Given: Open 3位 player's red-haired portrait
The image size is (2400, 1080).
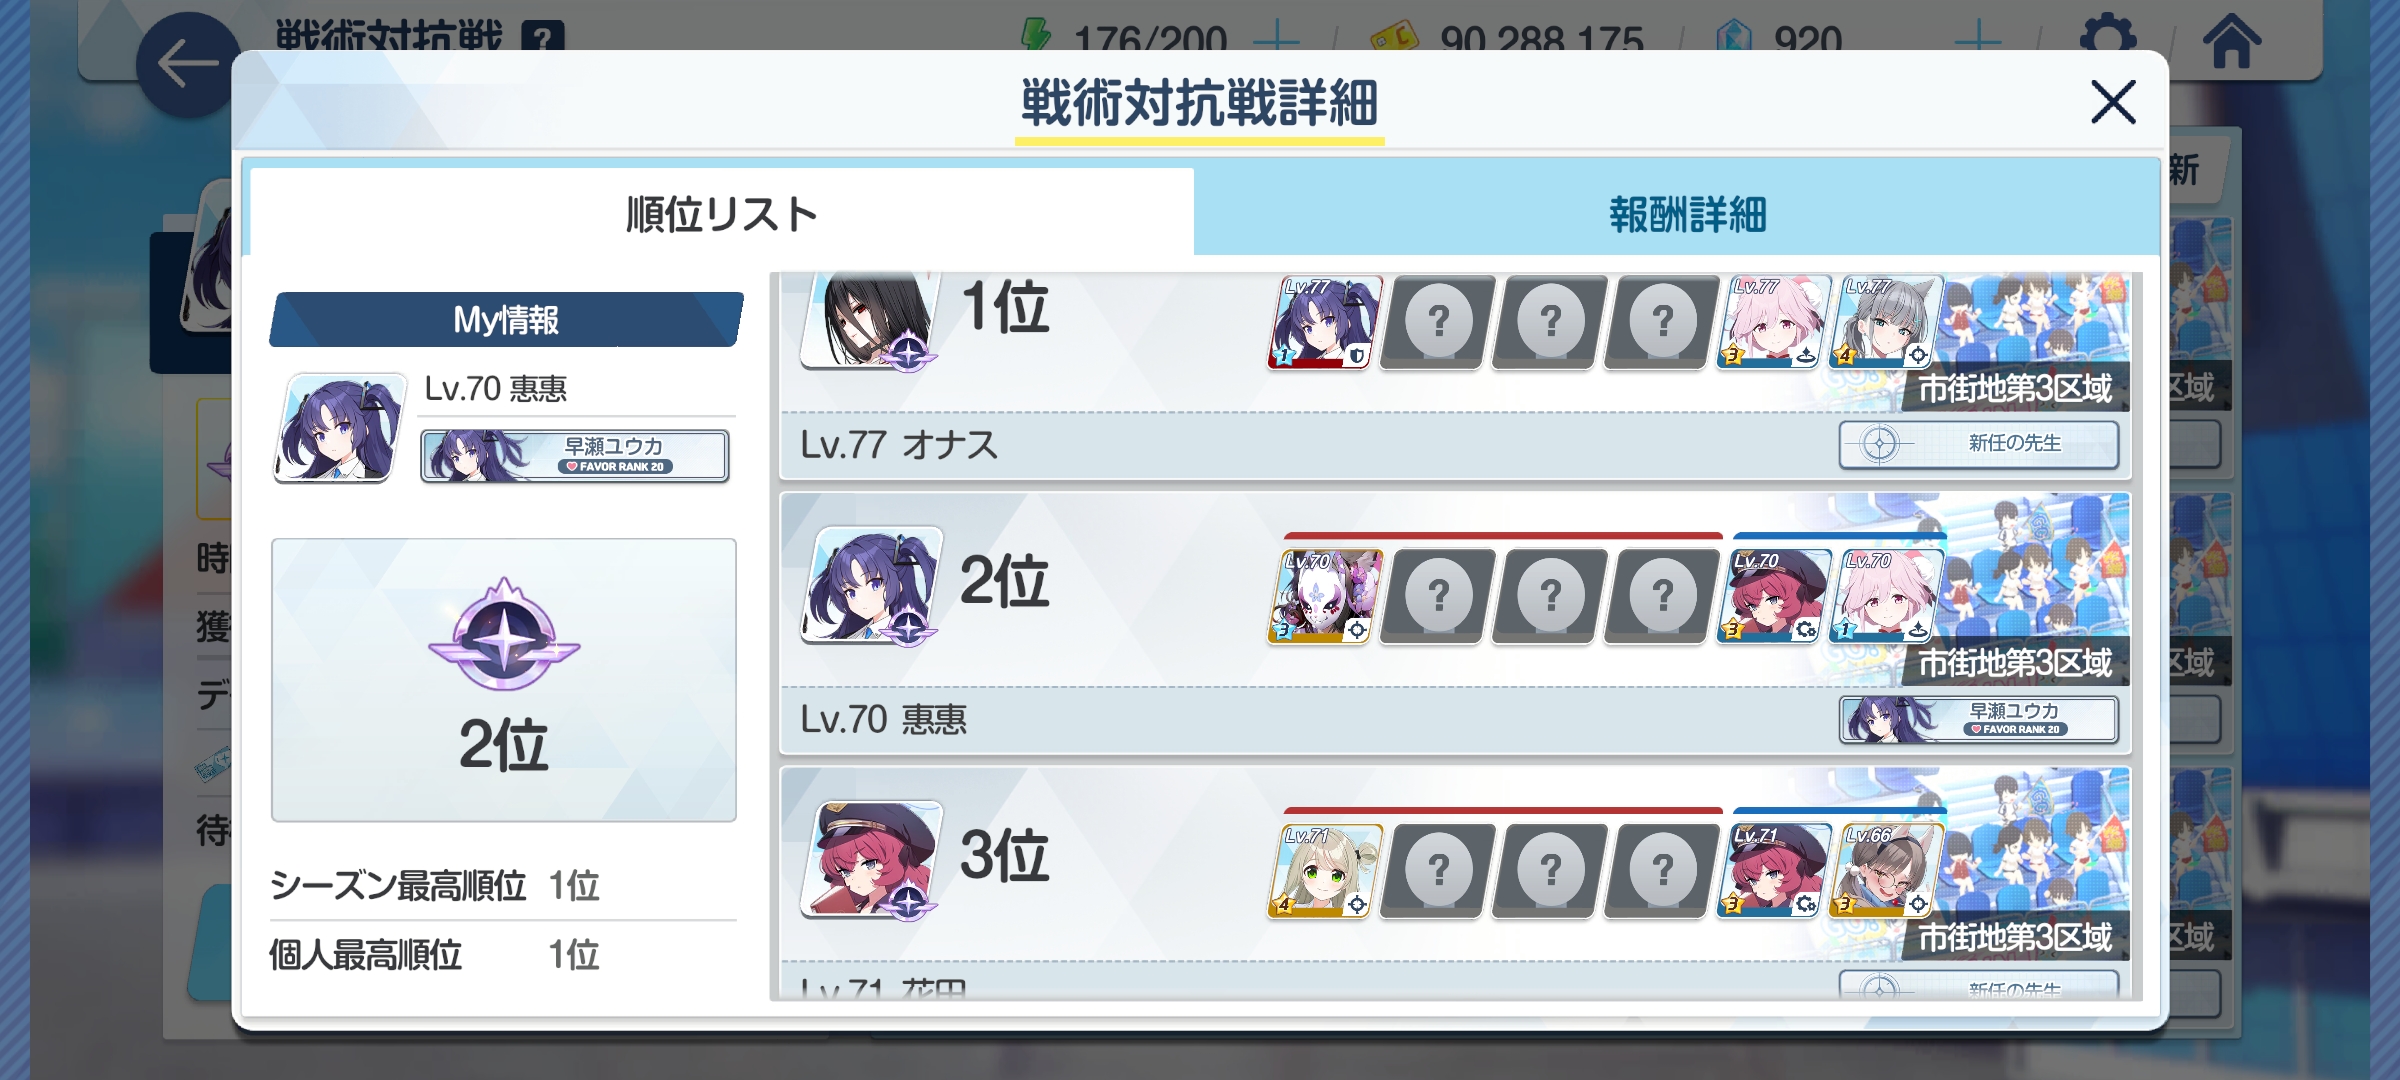Looking at the screenshot, I should click(872, 858).
